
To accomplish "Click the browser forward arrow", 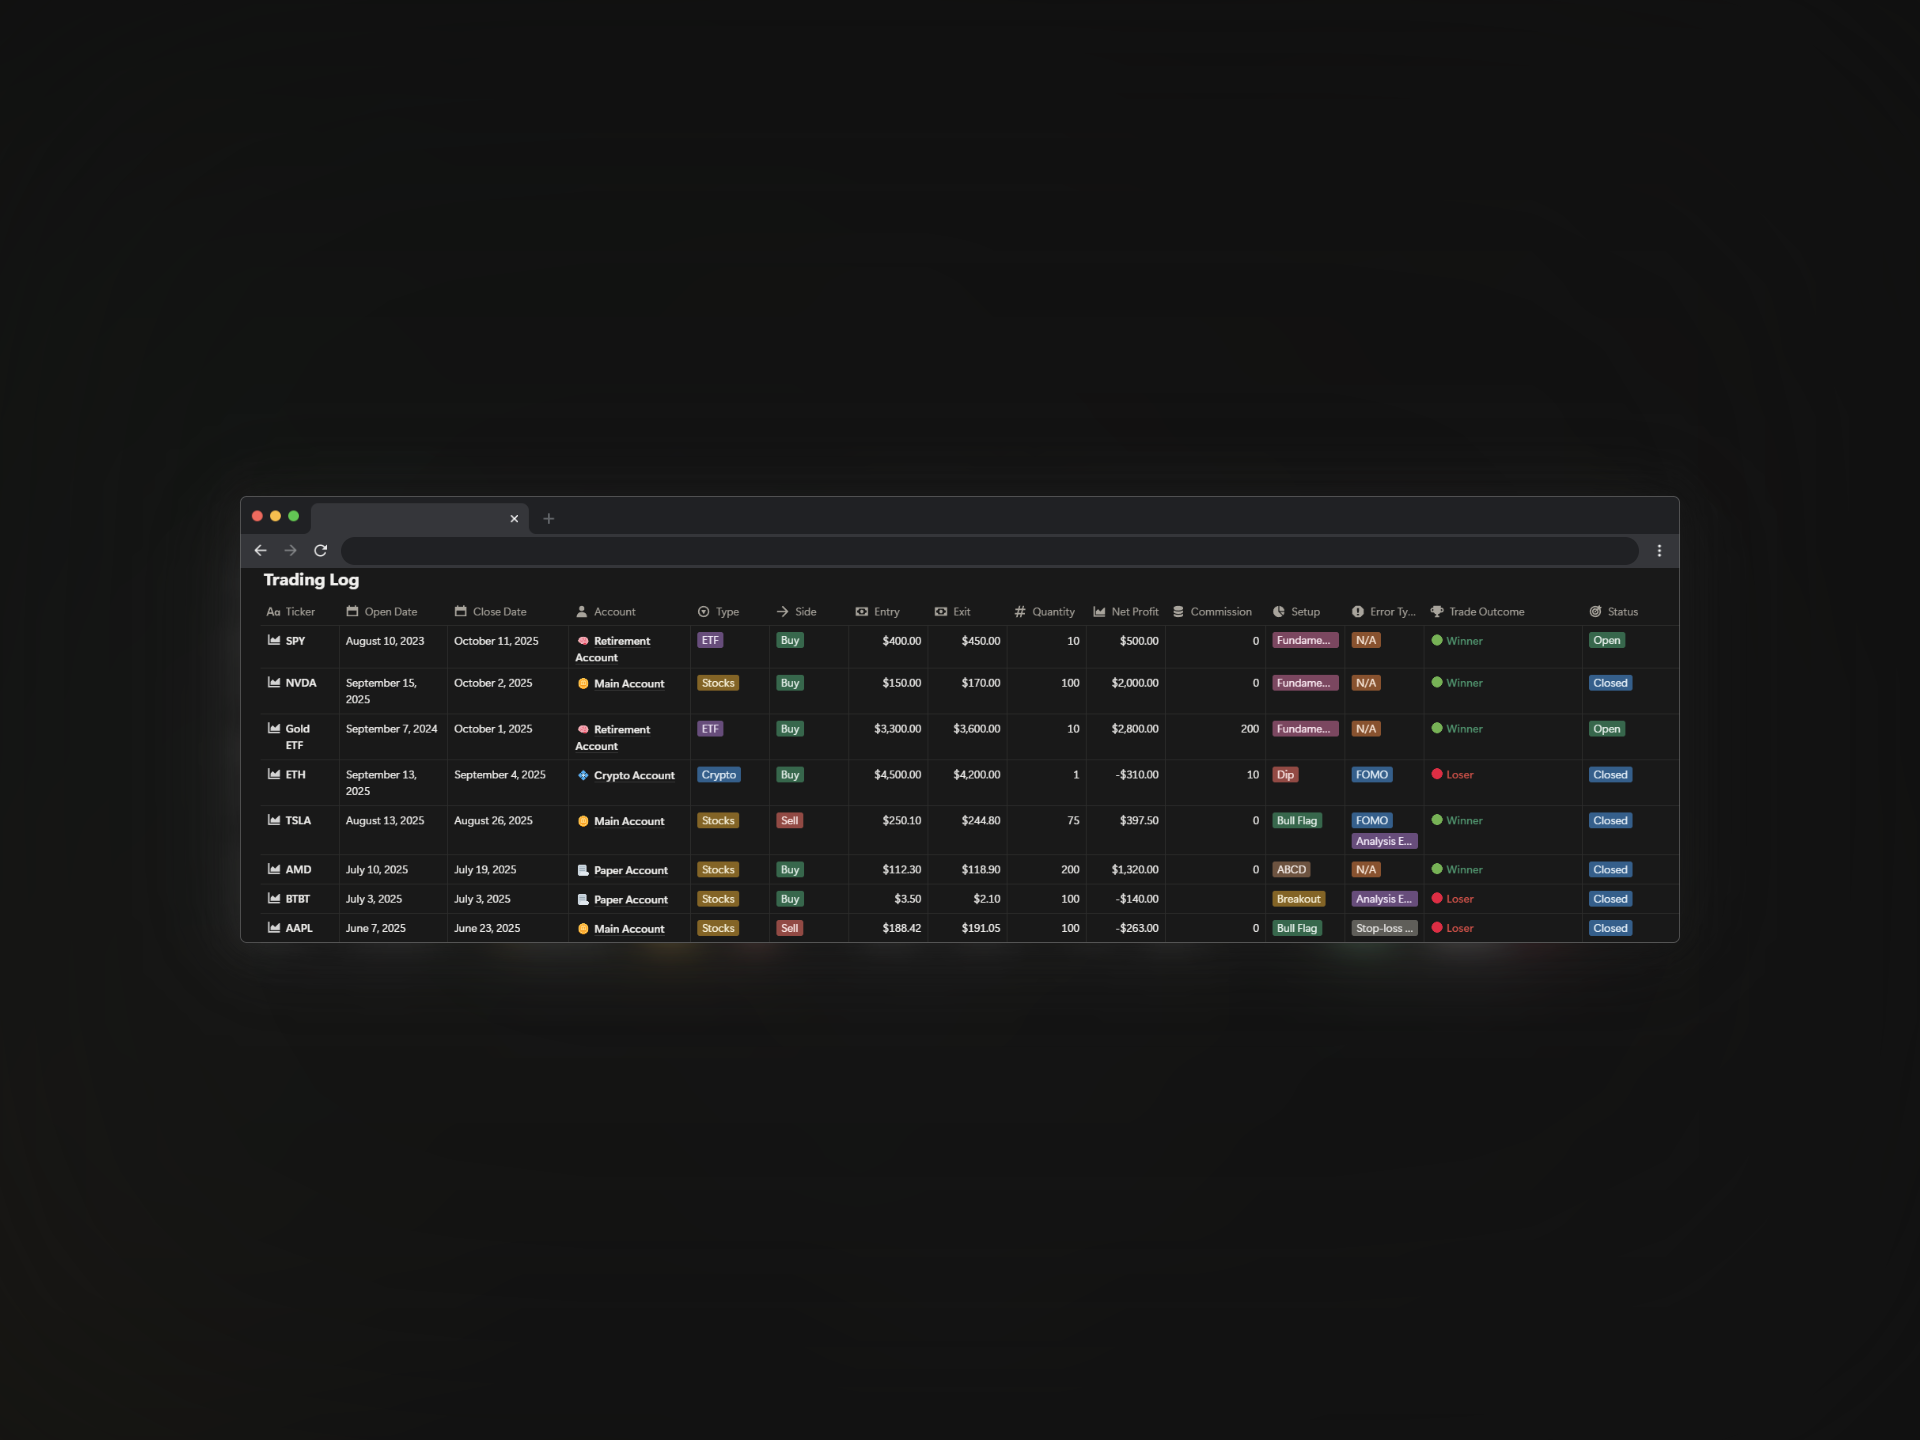I will 290,550.
